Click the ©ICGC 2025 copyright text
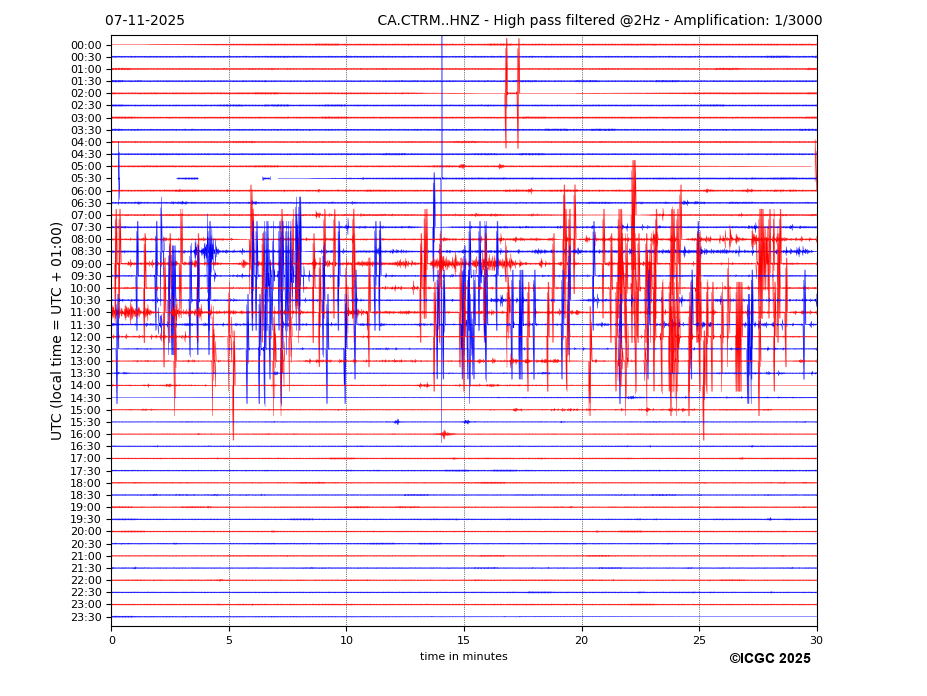This screenshot has width=927, height=696. coord(769,659)
